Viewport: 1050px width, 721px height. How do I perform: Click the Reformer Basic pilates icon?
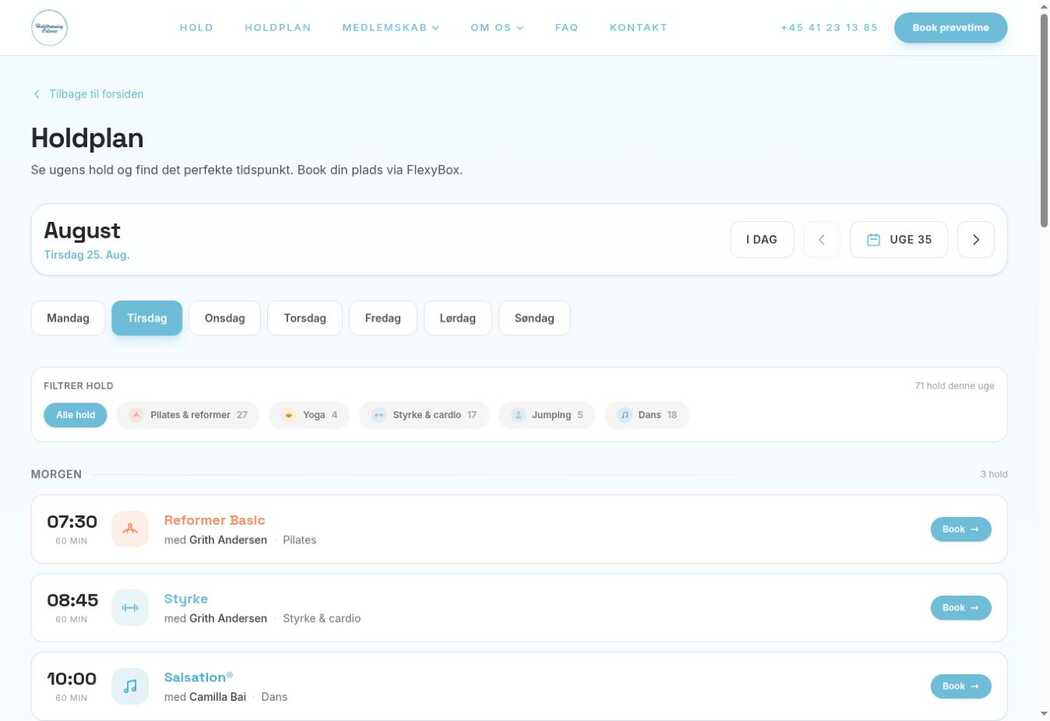[130, 529]
